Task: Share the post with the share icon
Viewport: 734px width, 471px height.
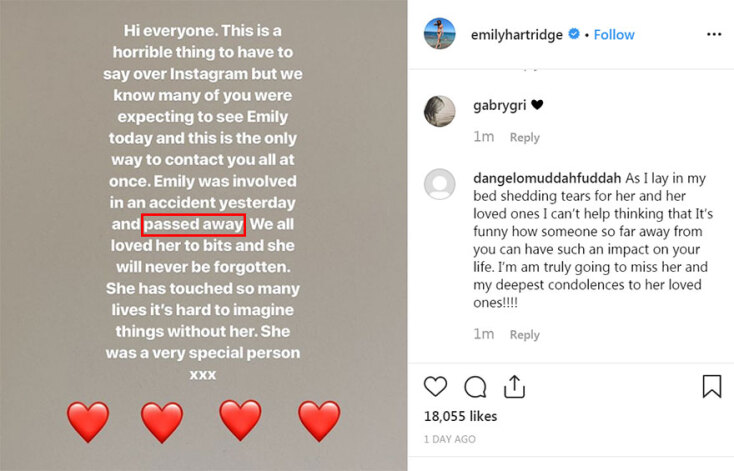Action: (x=514, y=386)
